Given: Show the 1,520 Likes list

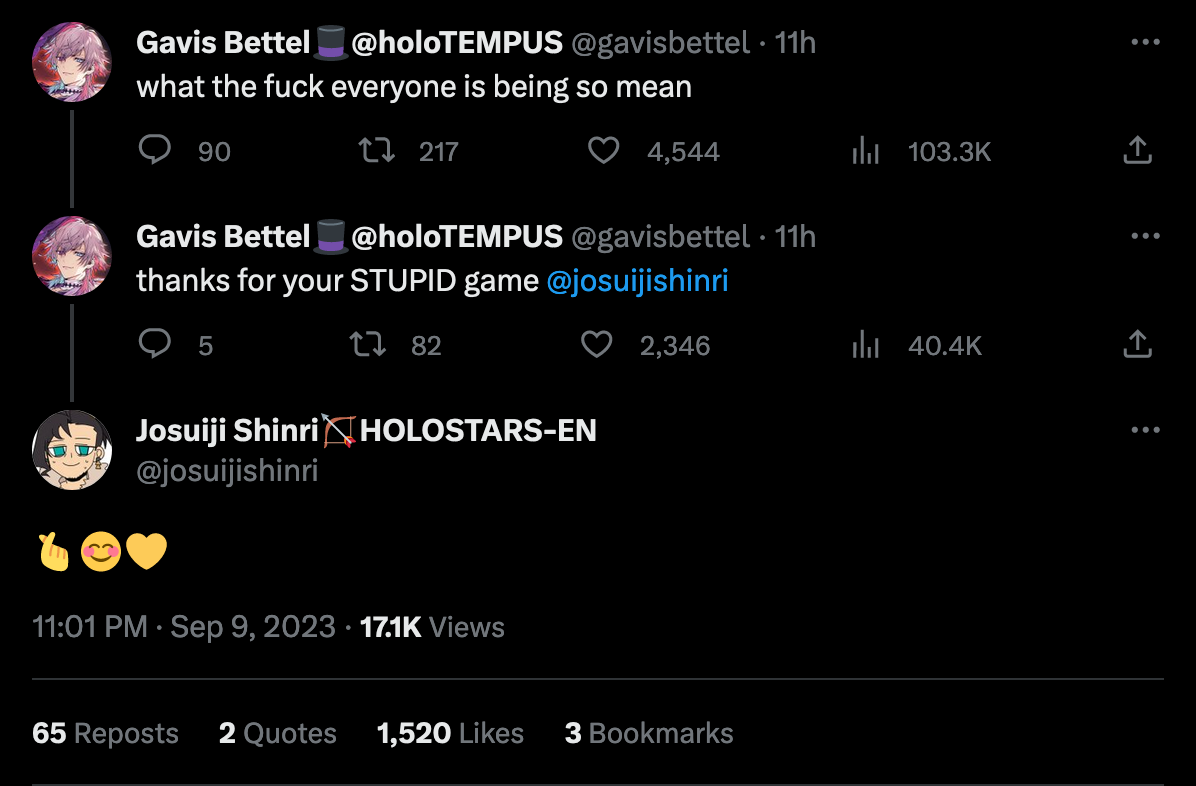Looking at the screenshot, I should coord(450,733).
